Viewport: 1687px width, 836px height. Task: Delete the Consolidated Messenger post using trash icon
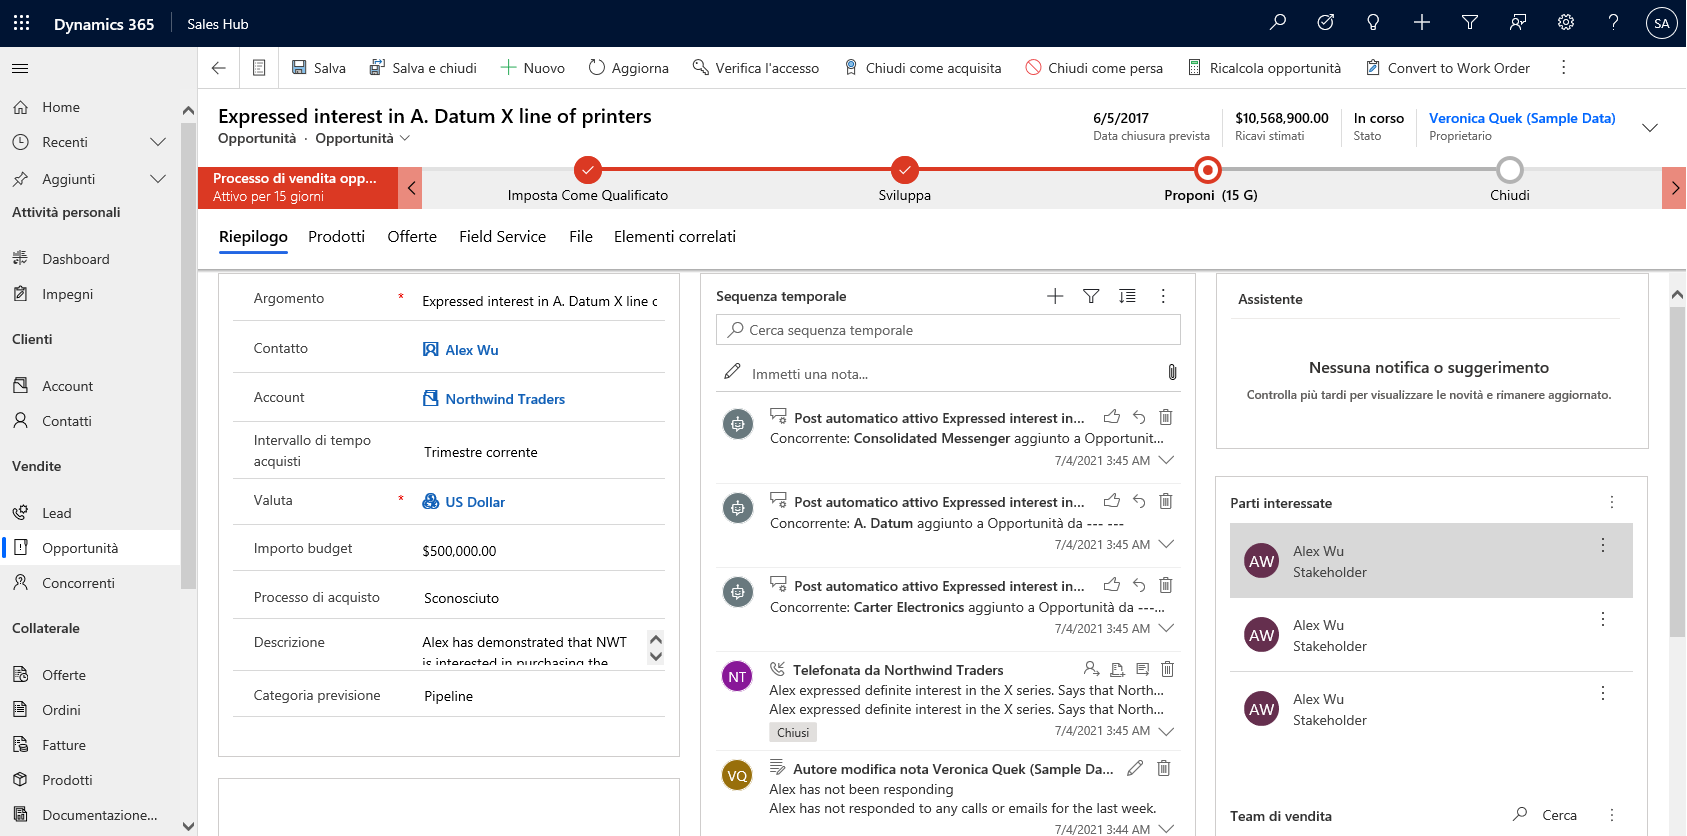1165,417
